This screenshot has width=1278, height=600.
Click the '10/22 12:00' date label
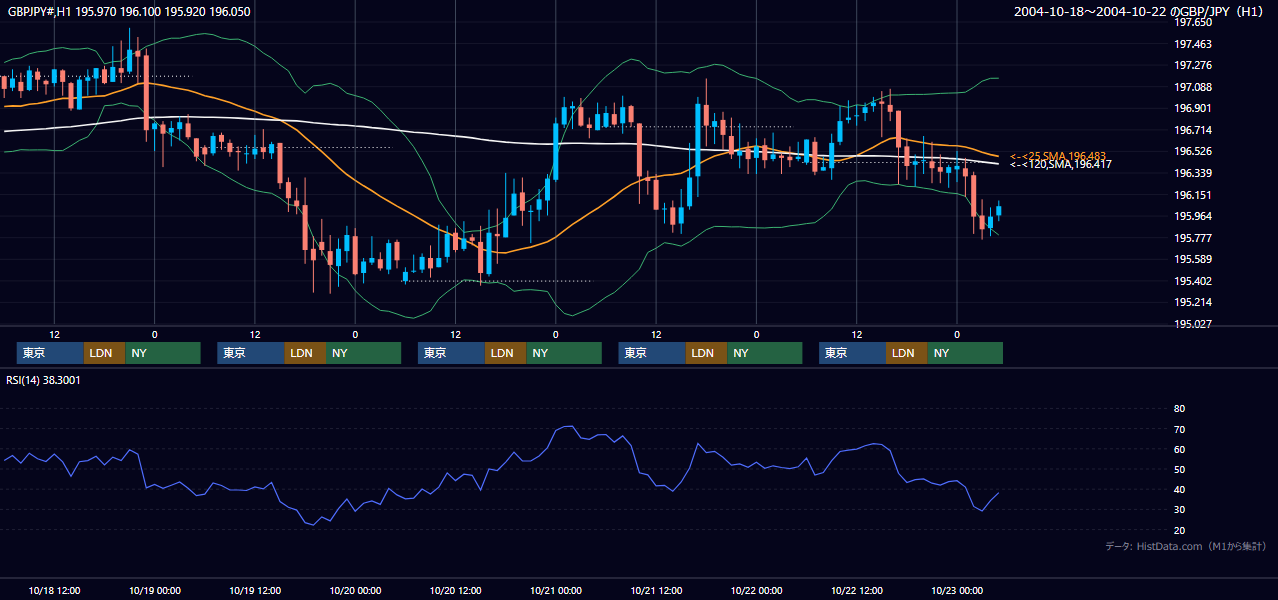pyautogui.click(x=857, y=590)
